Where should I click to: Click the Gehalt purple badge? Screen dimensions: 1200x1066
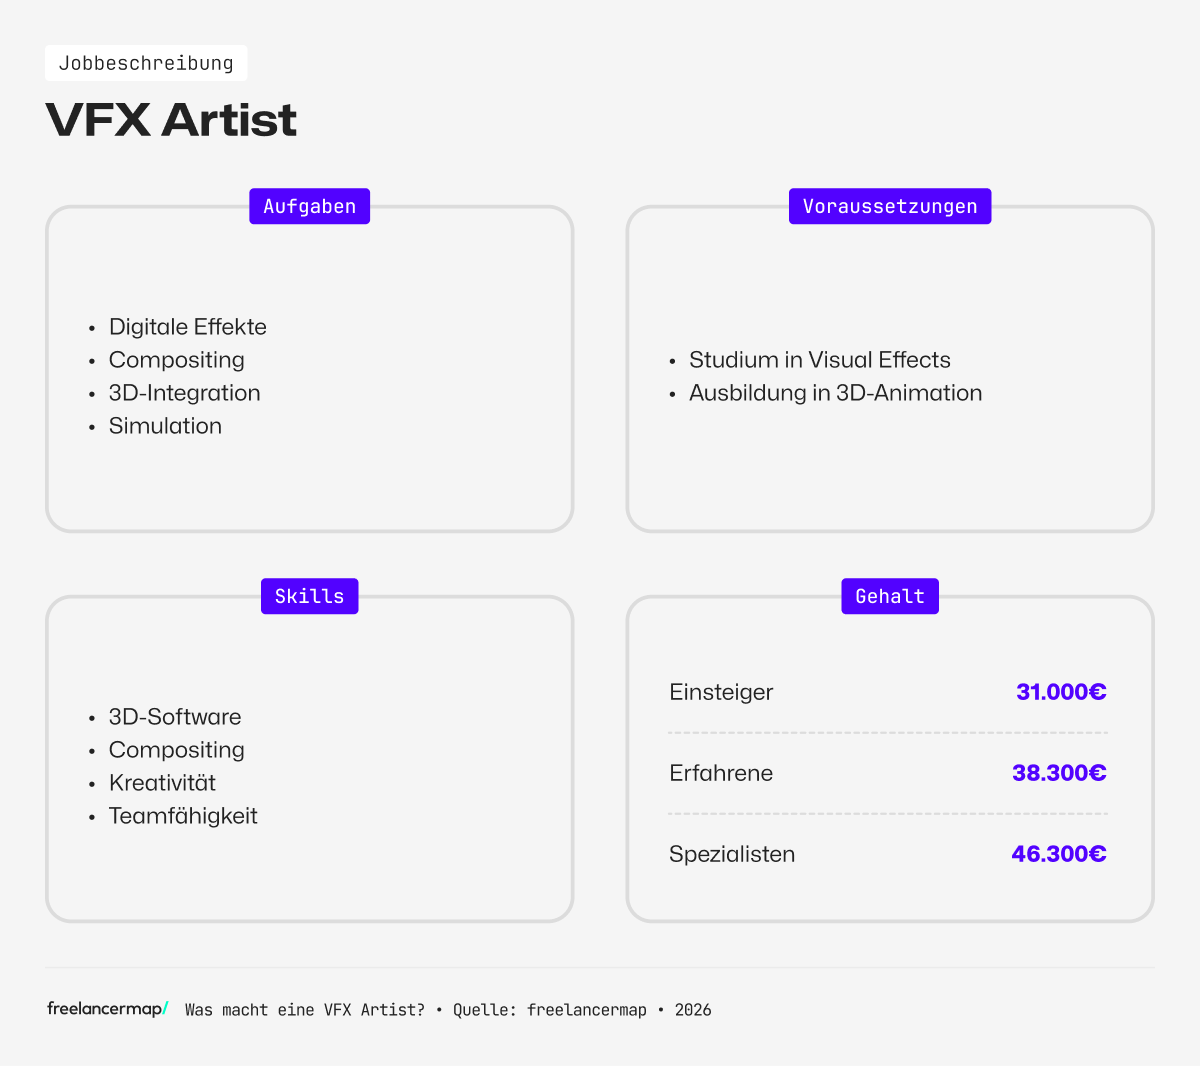coord(889,596)
